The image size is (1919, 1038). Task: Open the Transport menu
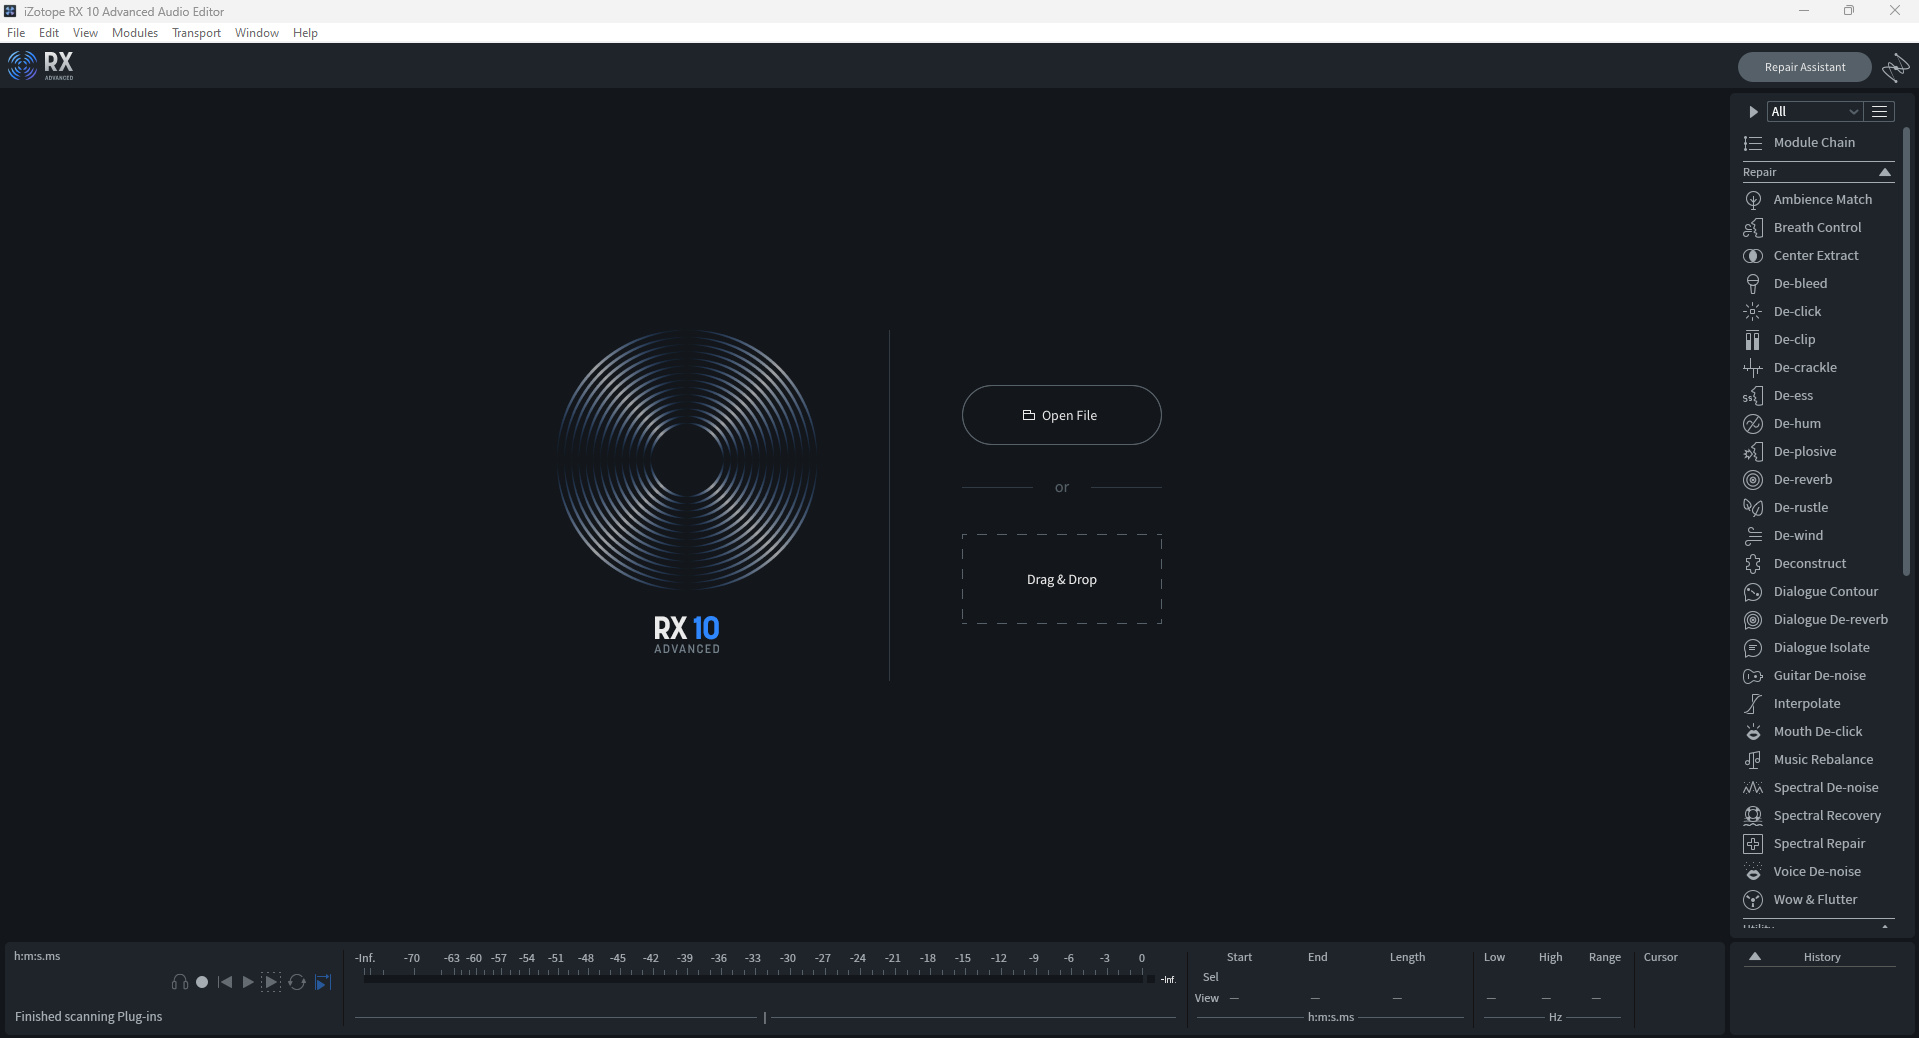196,33
